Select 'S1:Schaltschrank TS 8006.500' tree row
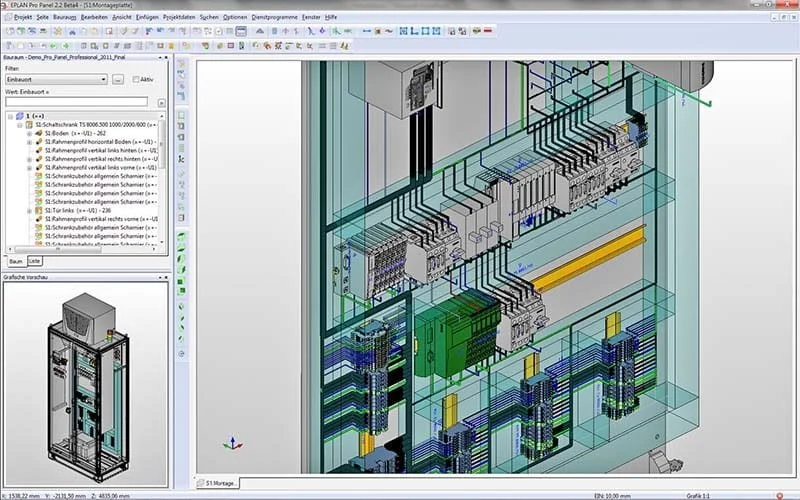Viewport: 800px width, 500px height. [96, 124]
